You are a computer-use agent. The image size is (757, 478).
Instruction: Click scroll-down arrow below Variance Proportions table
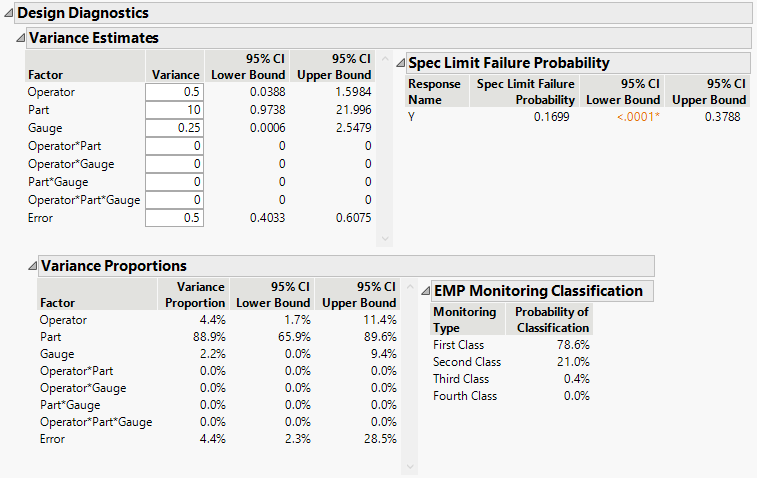click(x=410, y=467)
